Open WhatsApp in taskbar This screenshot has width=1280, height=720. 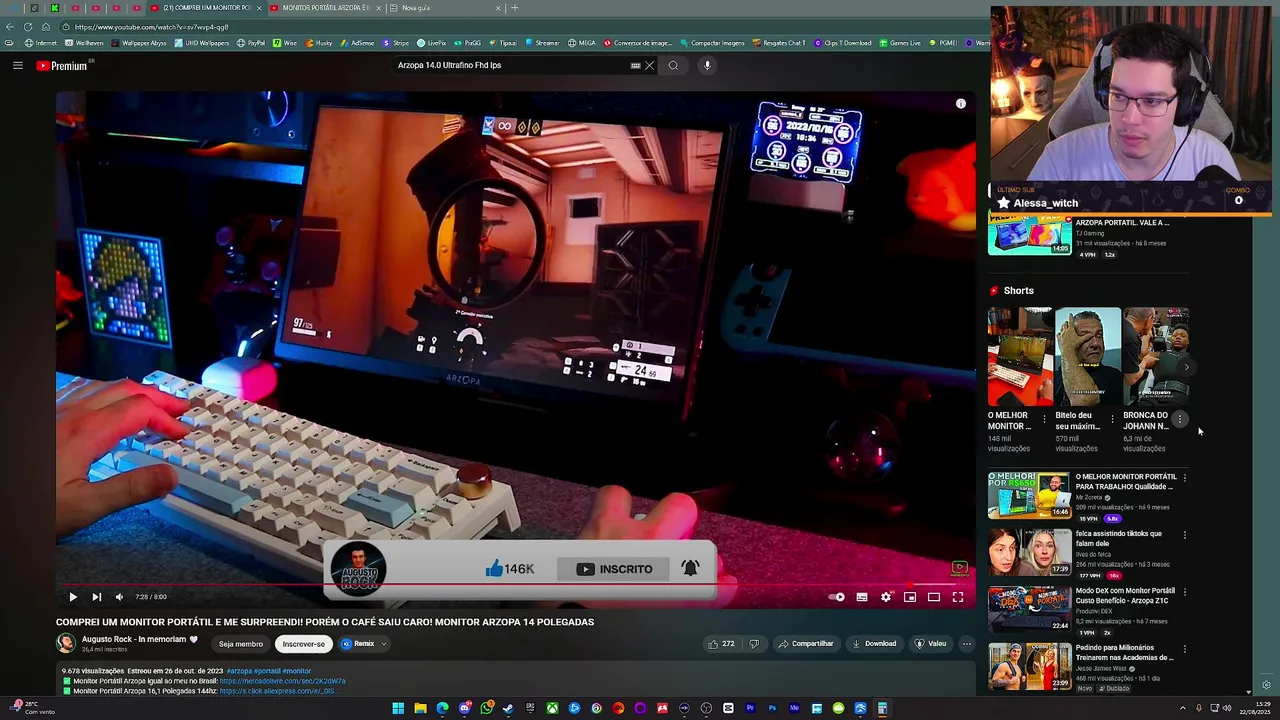coord(486,708)
